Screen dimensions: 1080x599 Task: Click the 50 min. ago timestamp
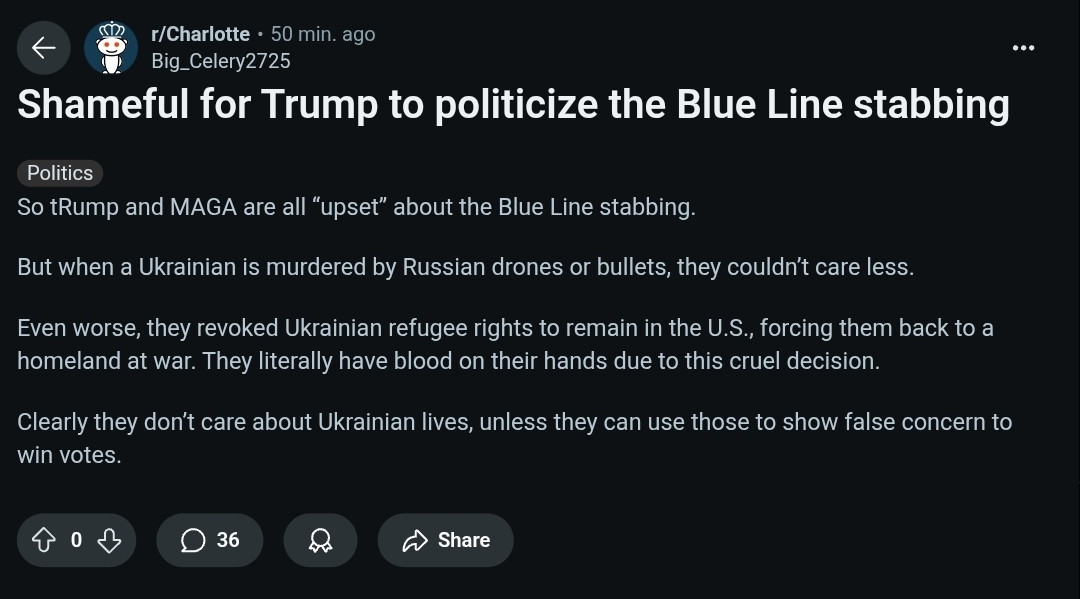[x=322, y=34]
